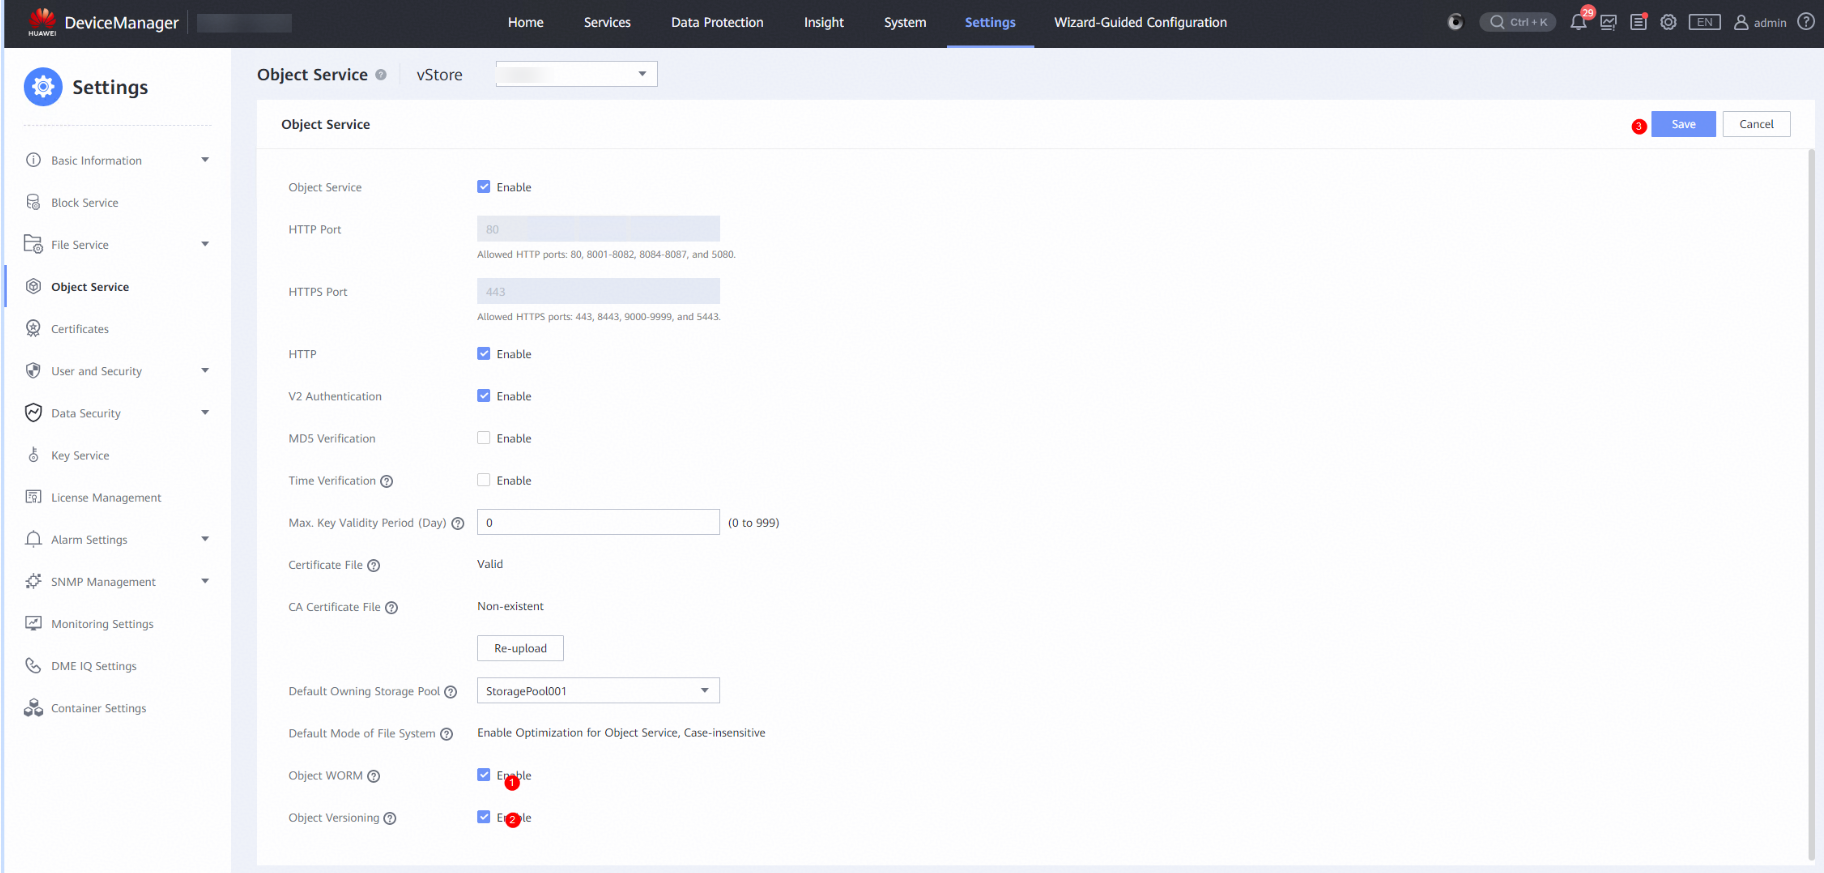Show help tooltip for Certificate File
The height and width of the screenshot is (873, 1824).
[x=373, y=565]
